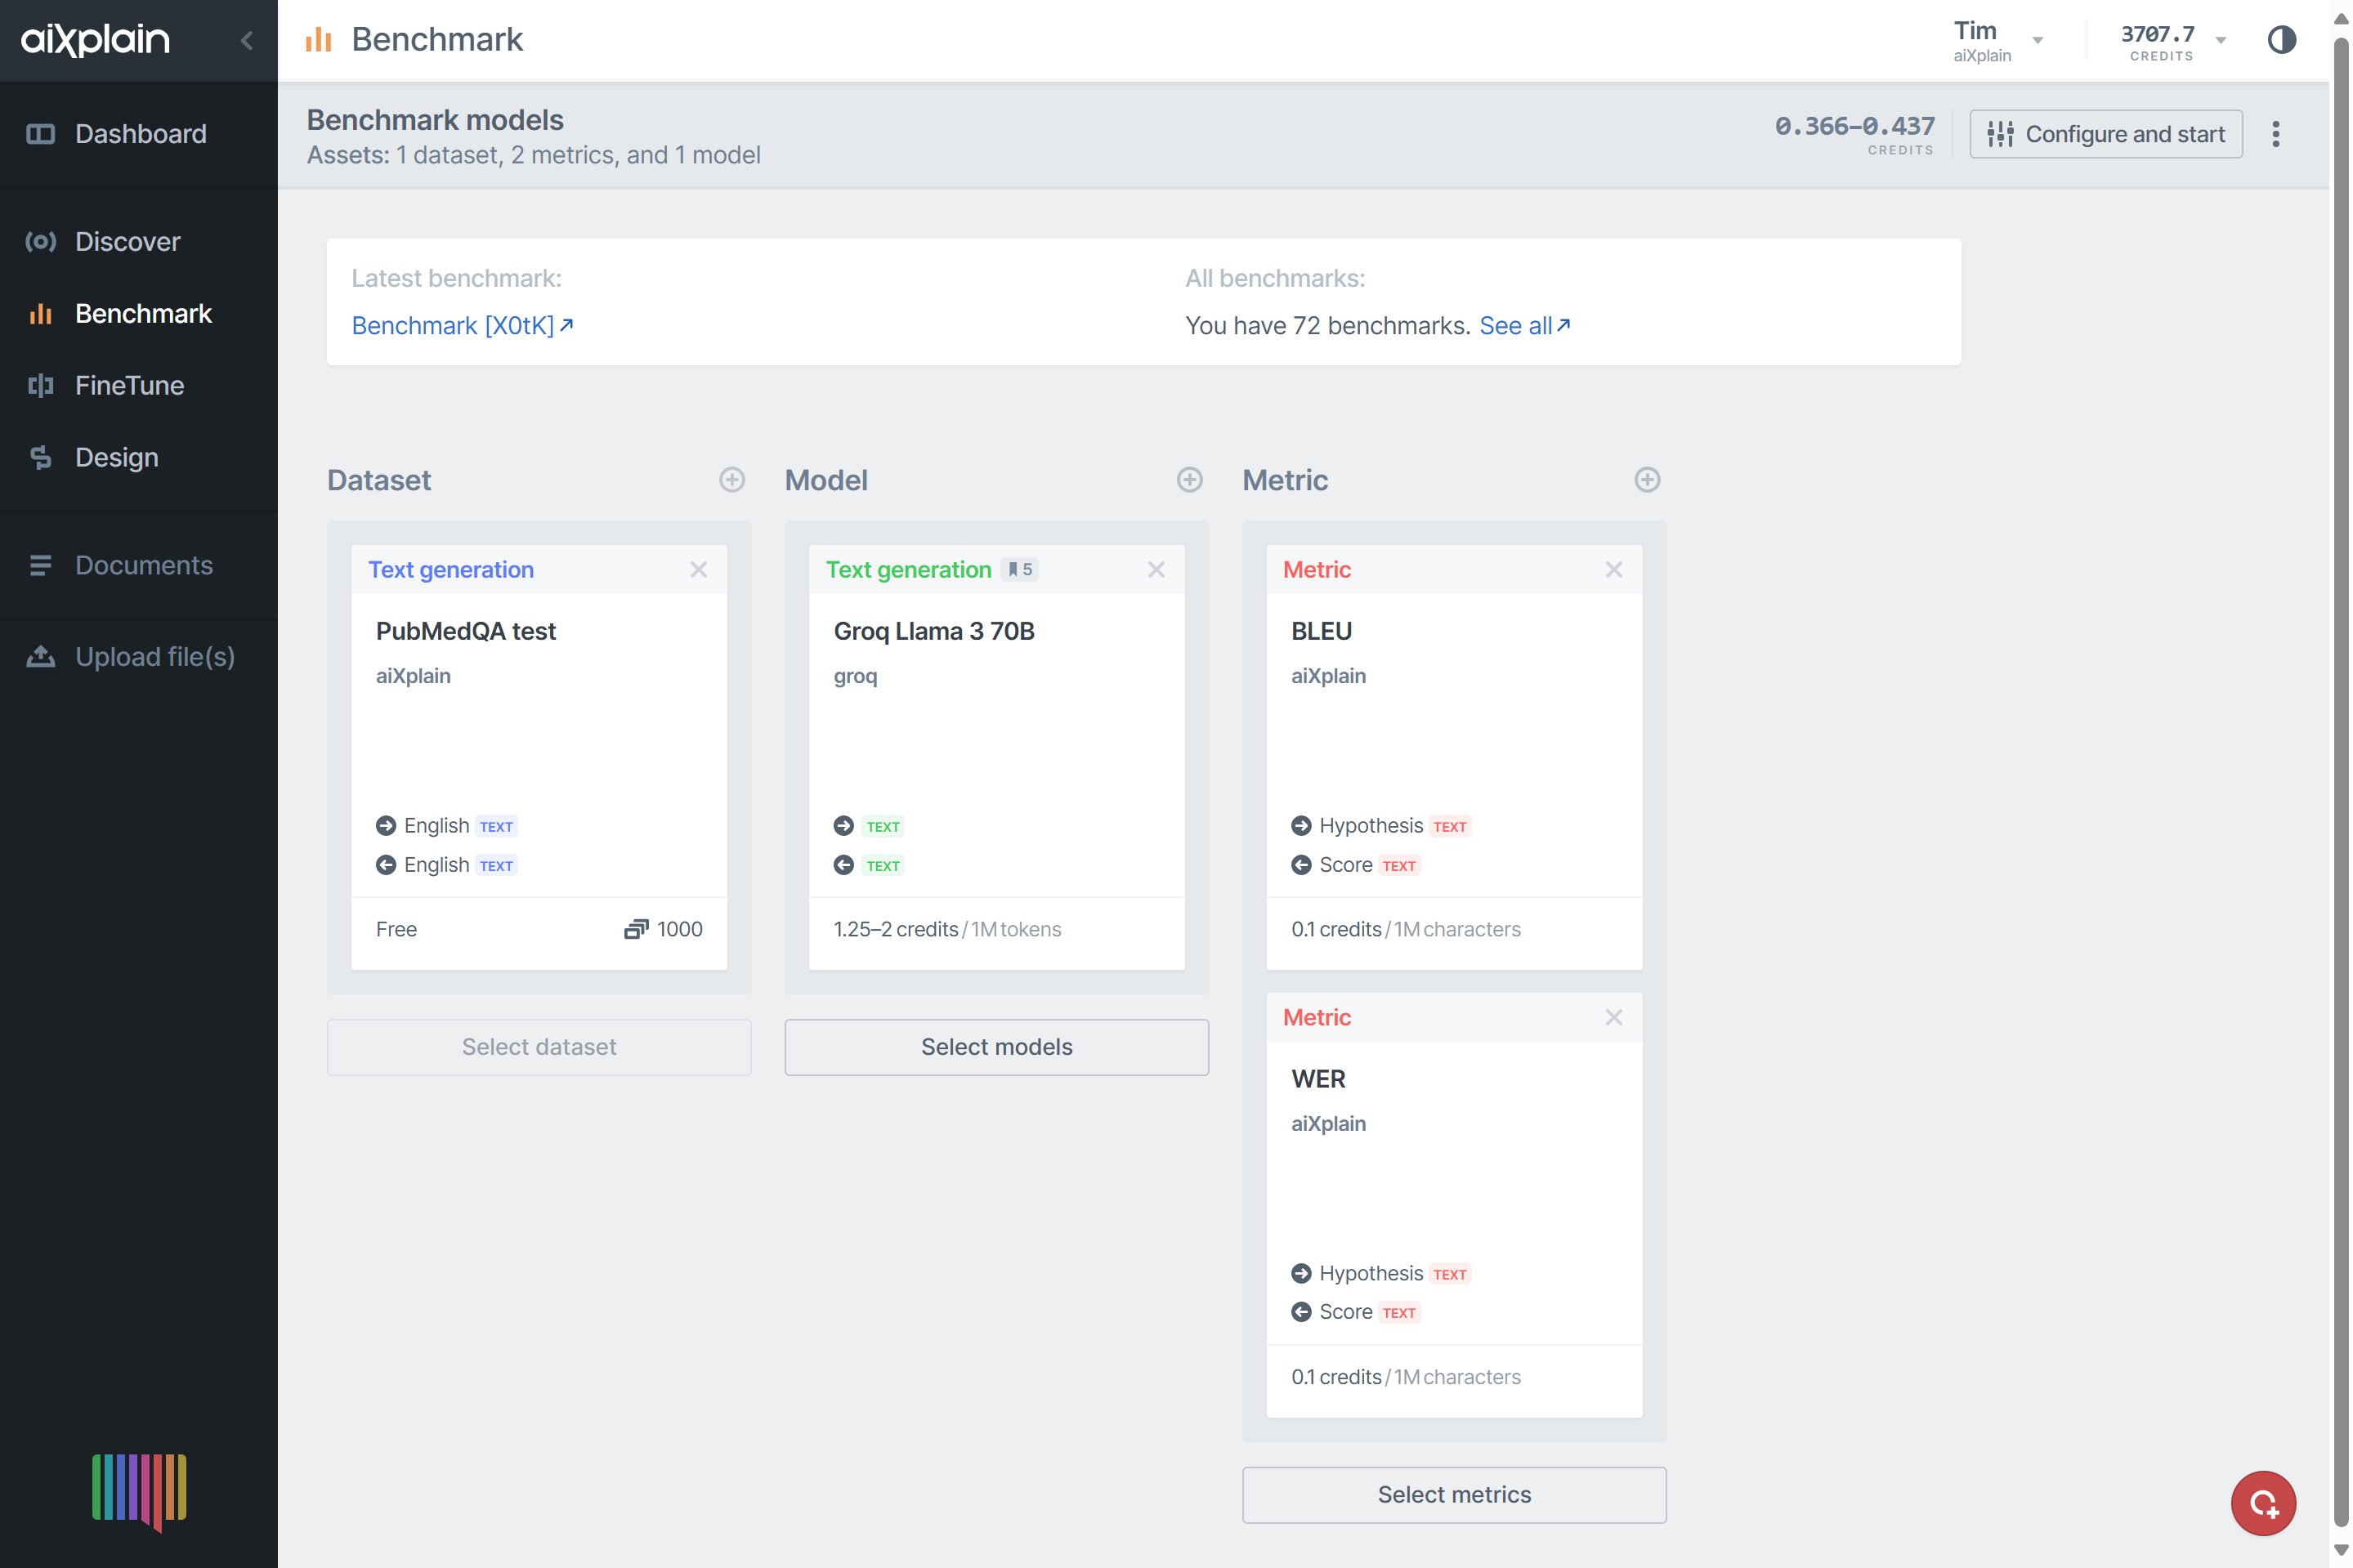This screenshot has width=2353, height=1568.
Task: Click Configure and start button
Action: (x=2105, y=134)
